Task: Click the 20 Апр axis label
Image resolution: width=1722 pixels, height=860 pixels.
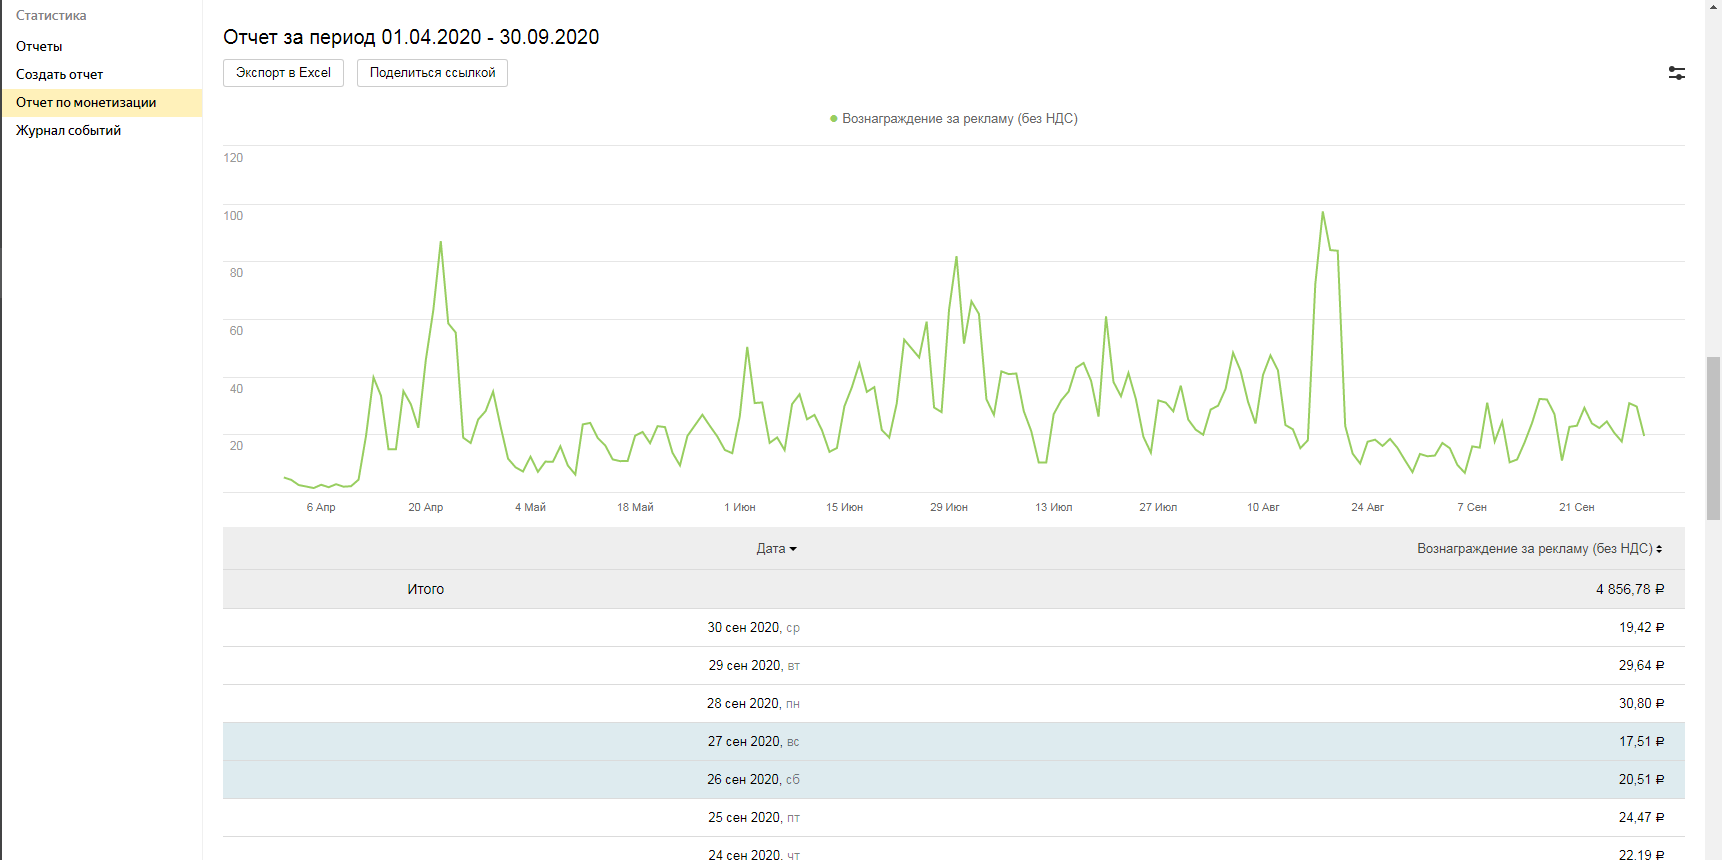Action: pos(426,508)
